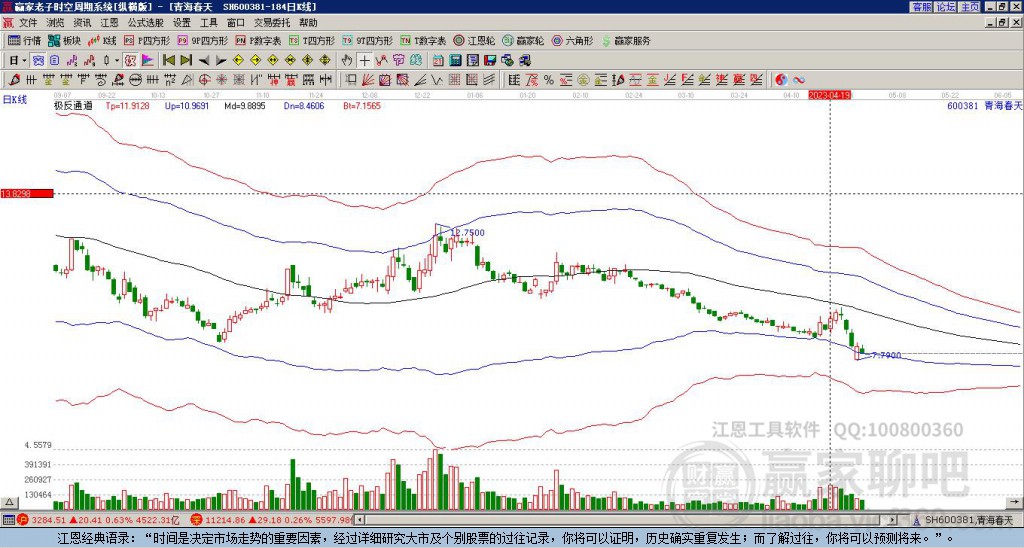
Task: Switch to the K线 chart view
Action: (x=102, y=40)
